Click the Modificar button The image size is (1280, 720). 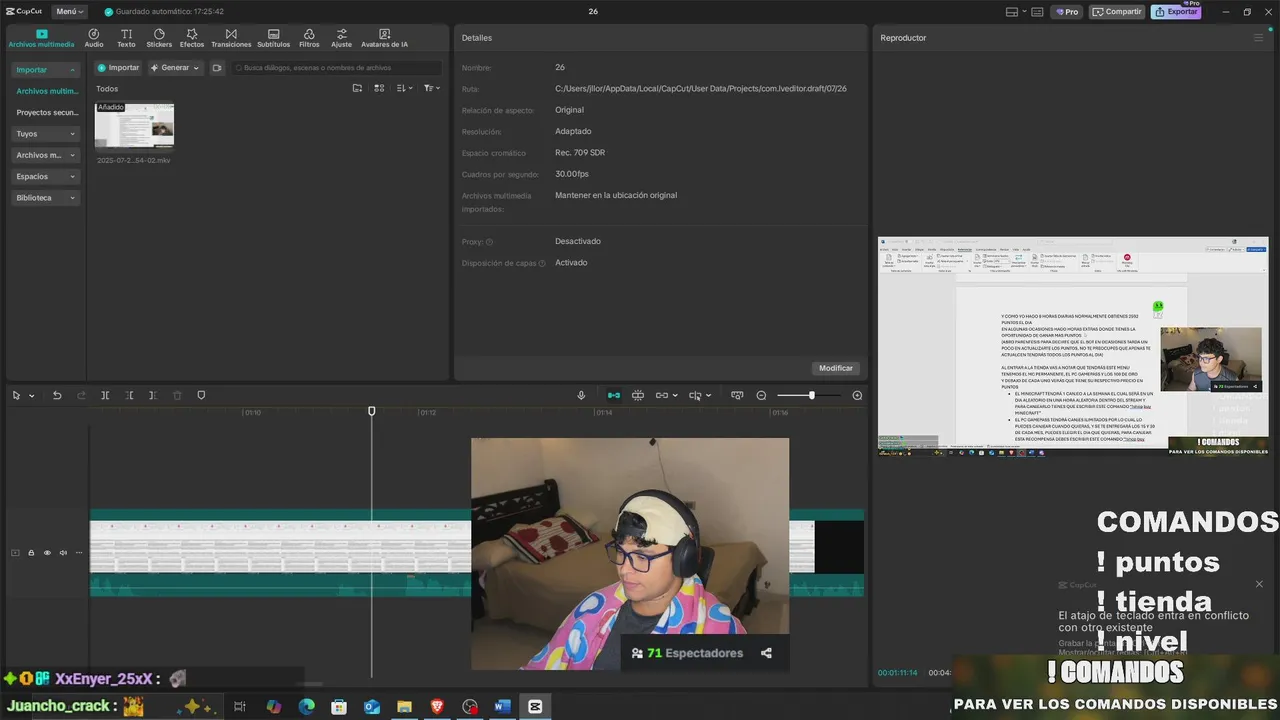pyautogui.click(x=836, y=368)
